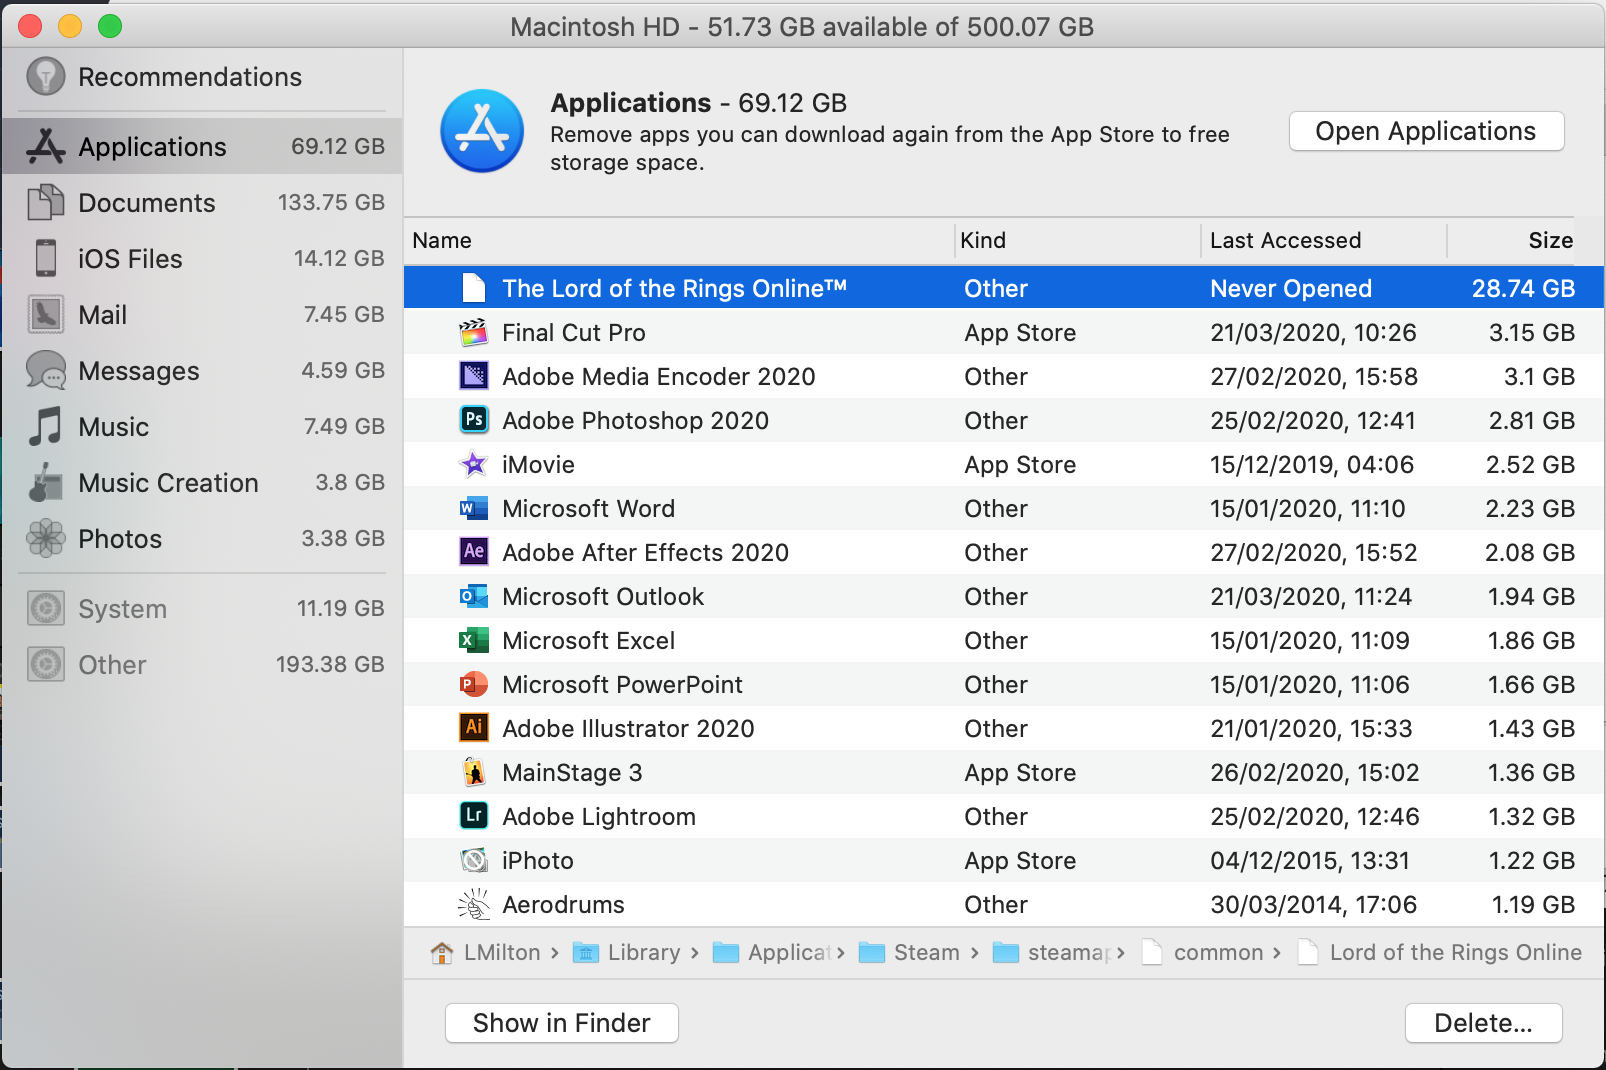Click the Library folder in path bar
This screenshot has height=1070, width=1606.
[627, 952]
